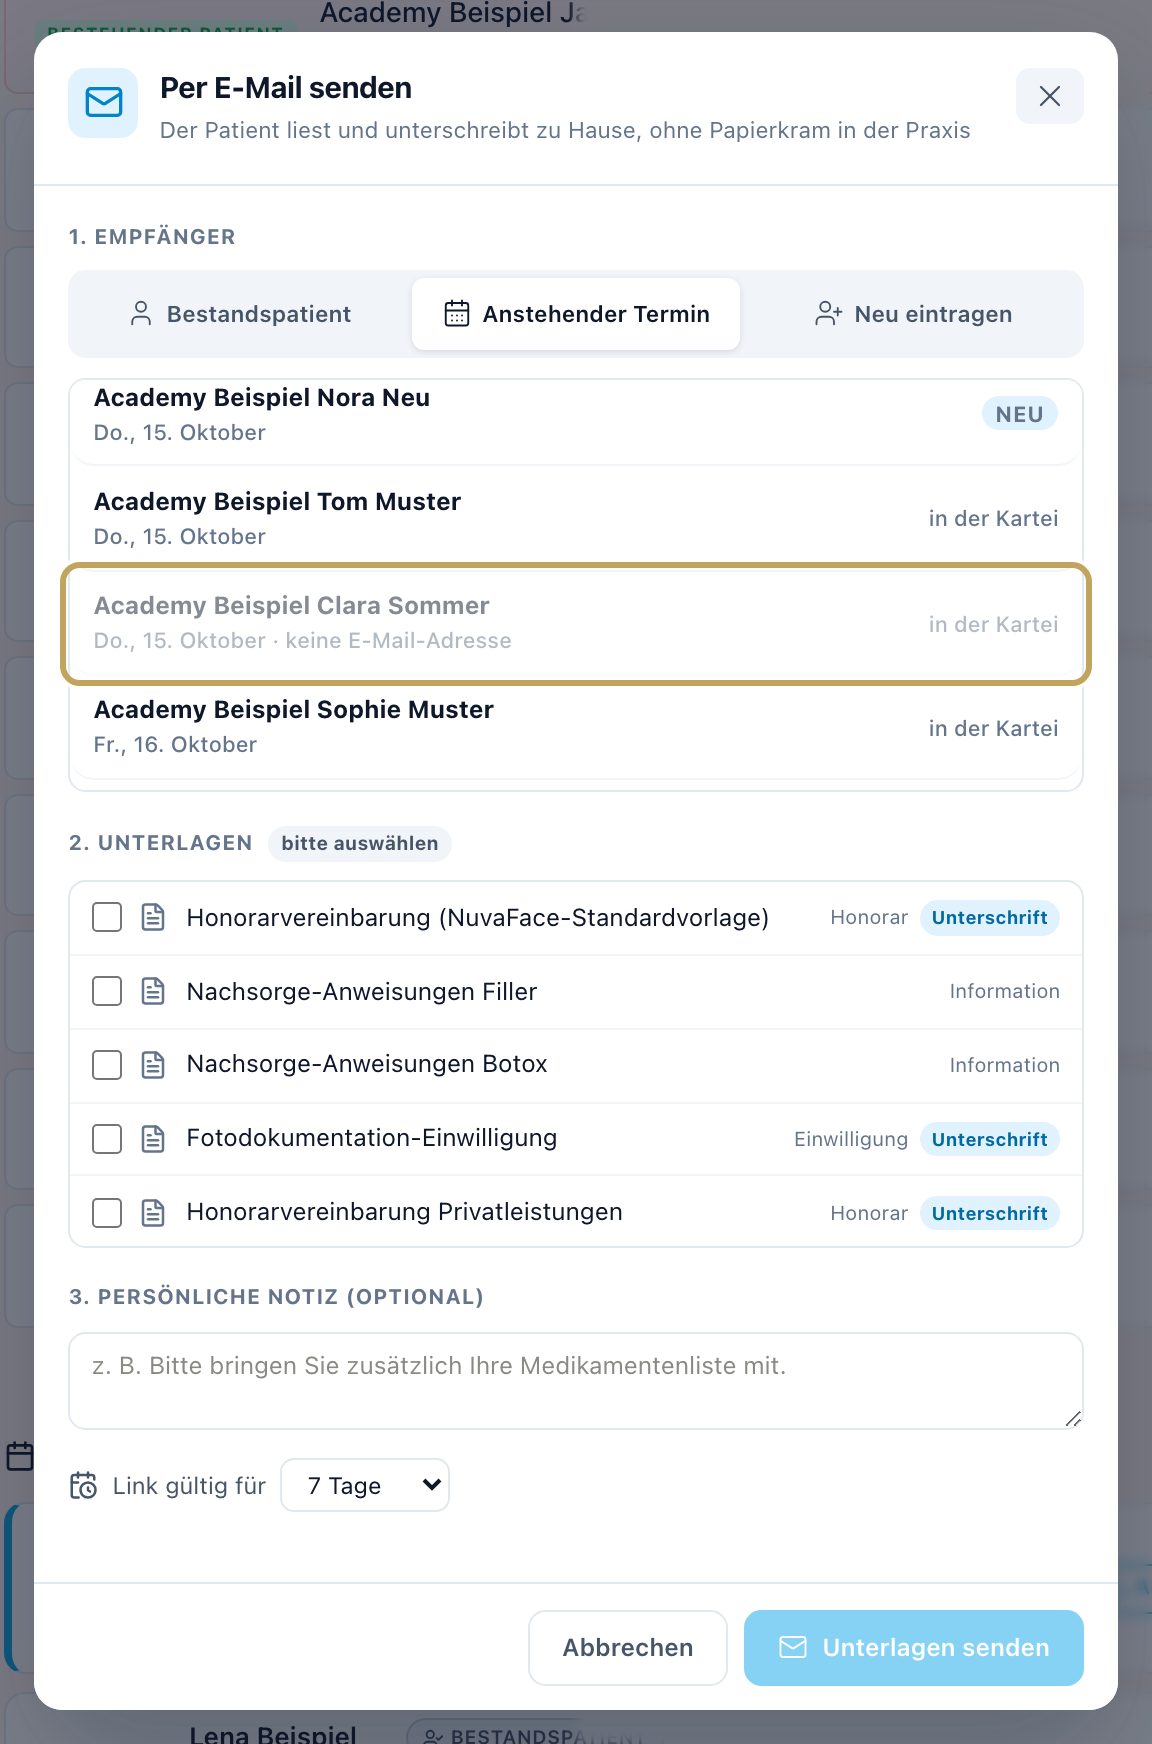Viewport: 1152px width, 1744px height.
Task: Click the 'bitte auswählen' badge next to Unterlagen
Action: coord(360,843)
